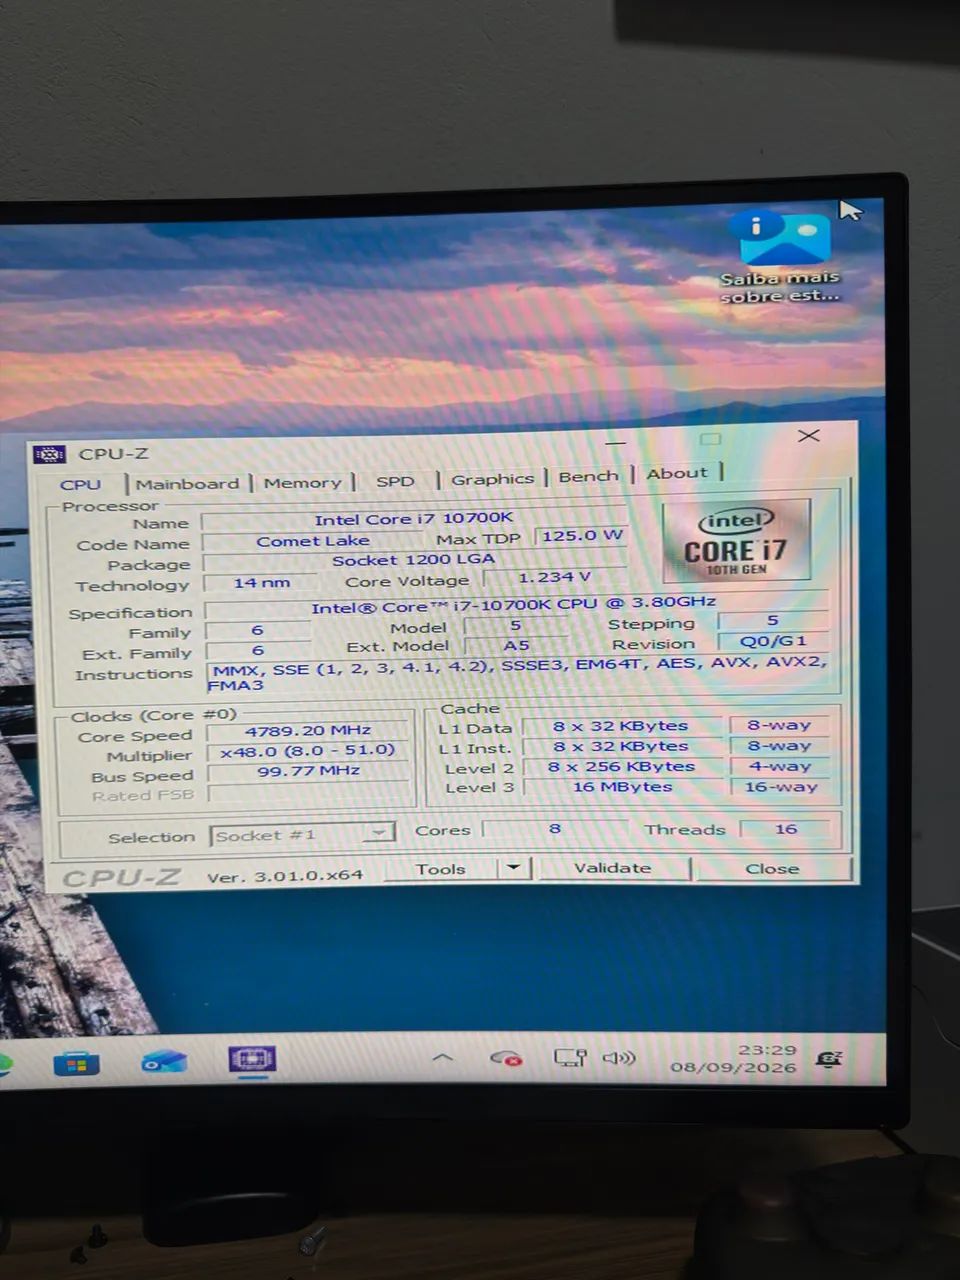Click the cloud sync error tray icon

click(x=506, y=1057)
